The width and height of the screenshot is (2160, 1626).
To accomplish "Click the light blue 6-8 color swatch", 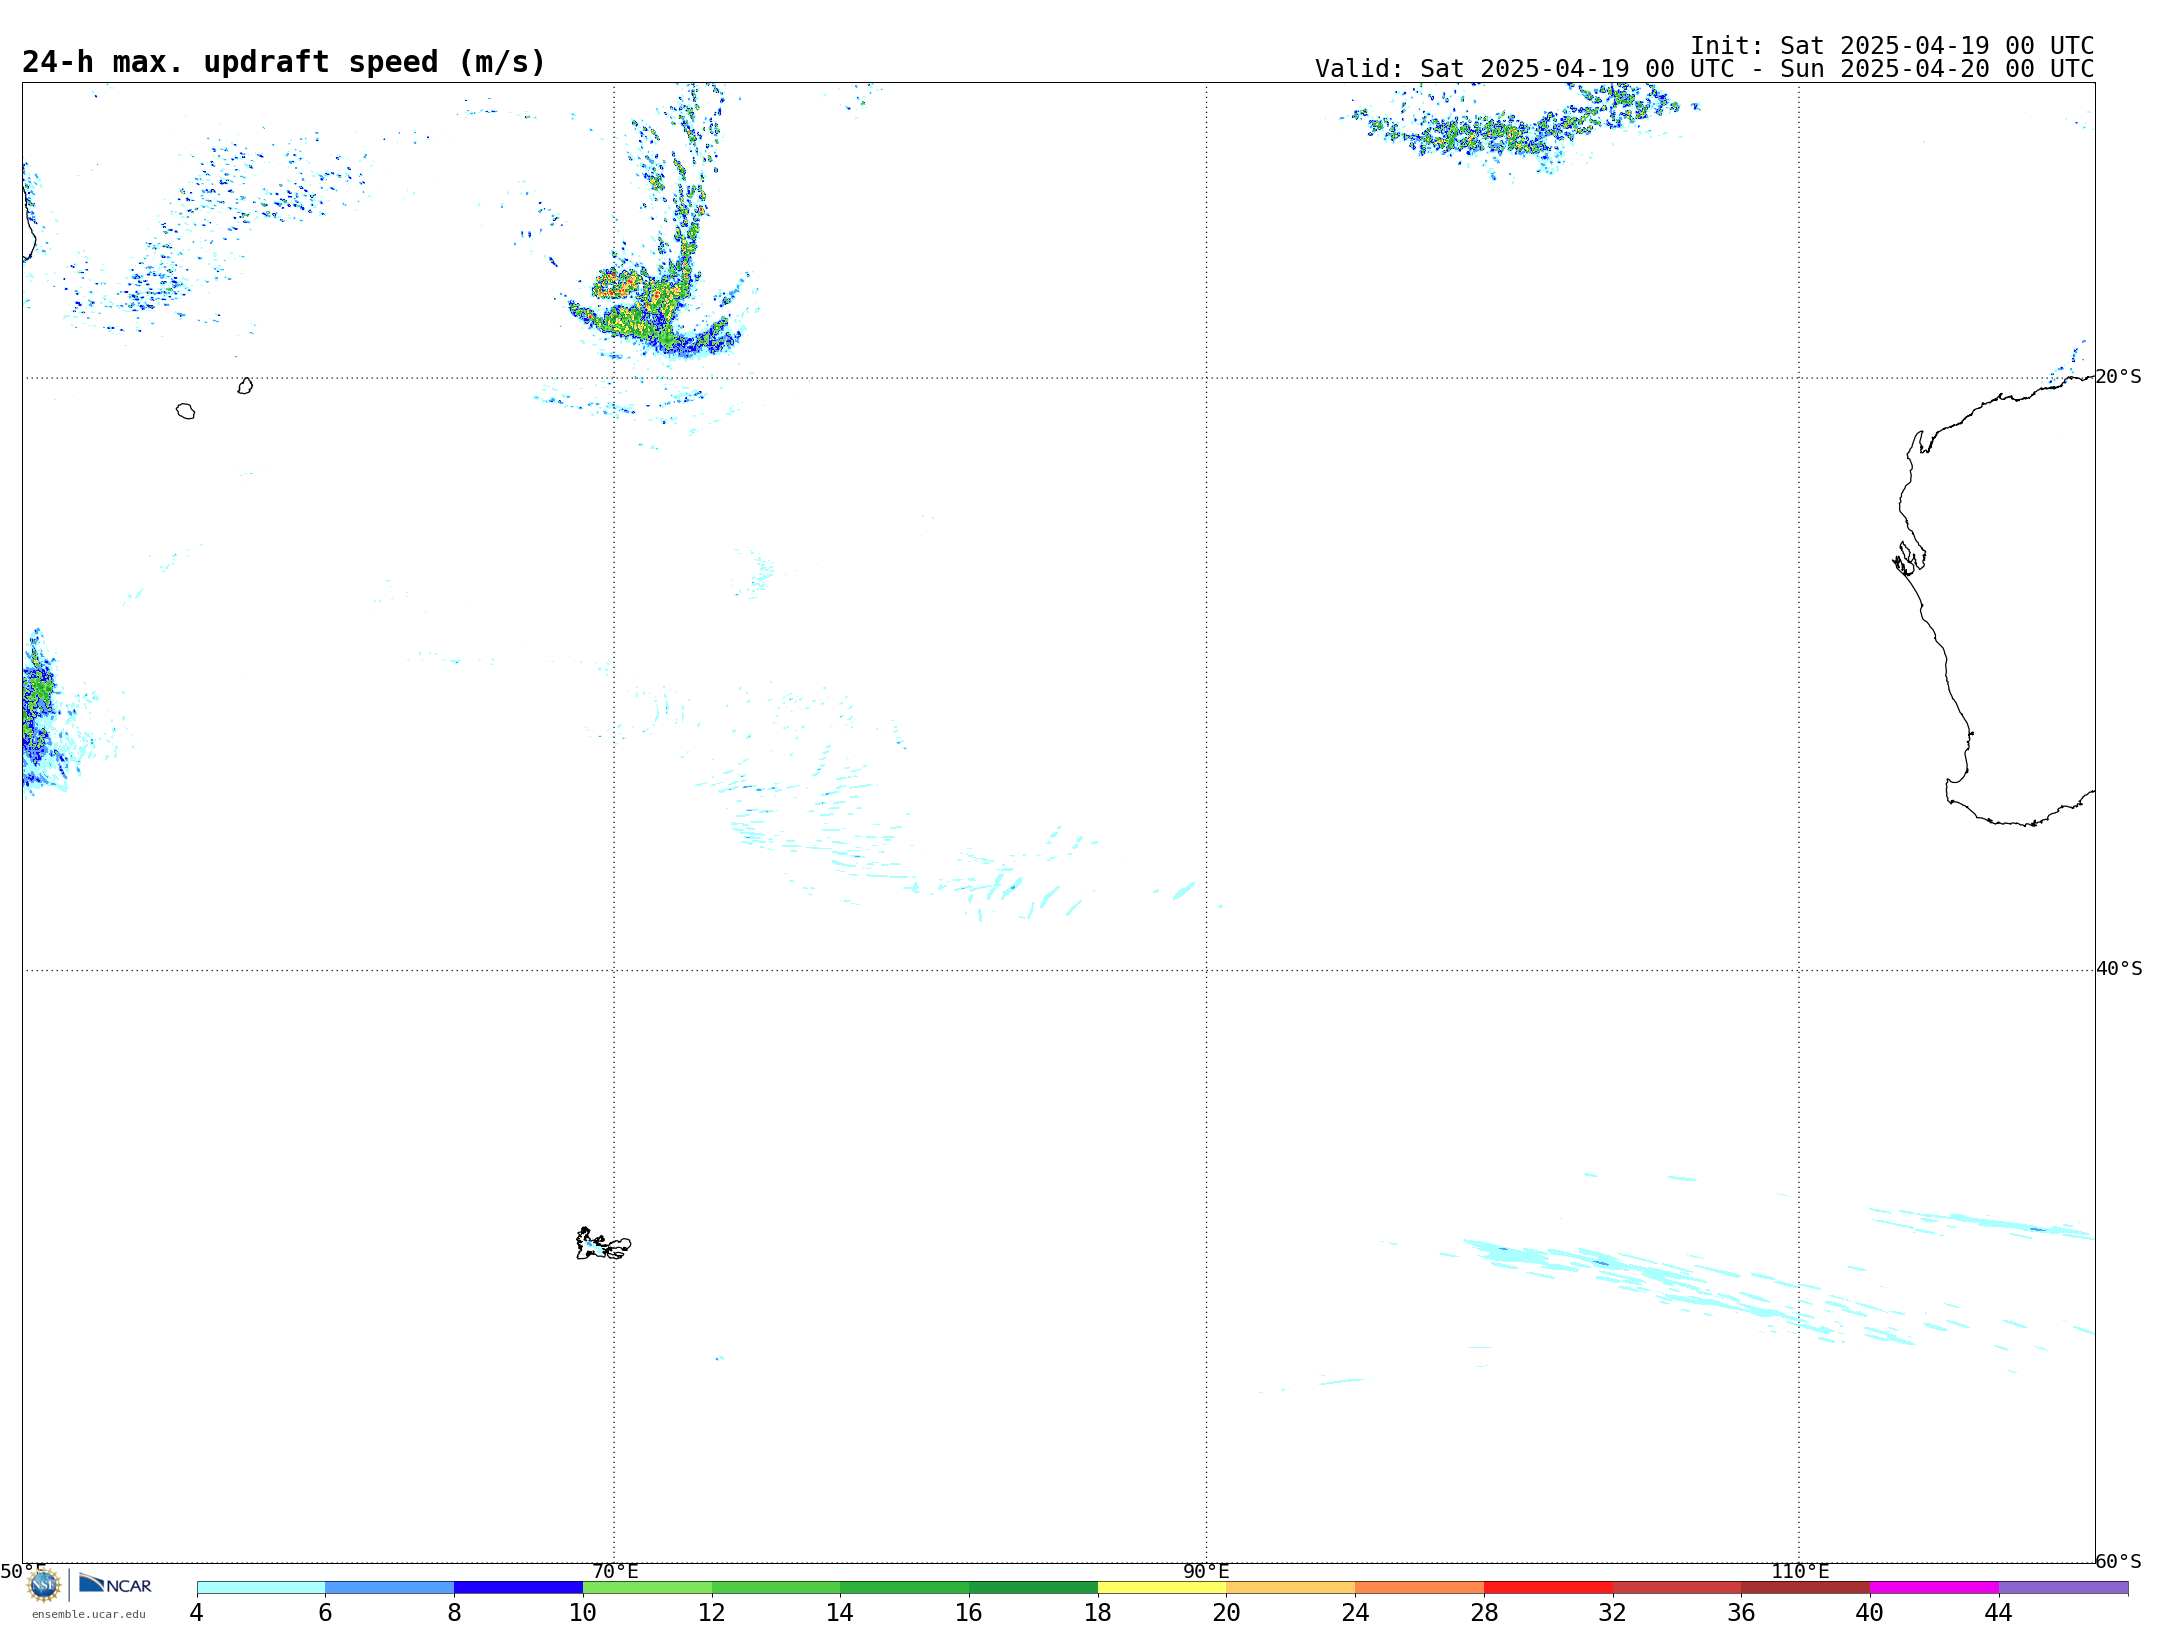I will [390, 1588].
